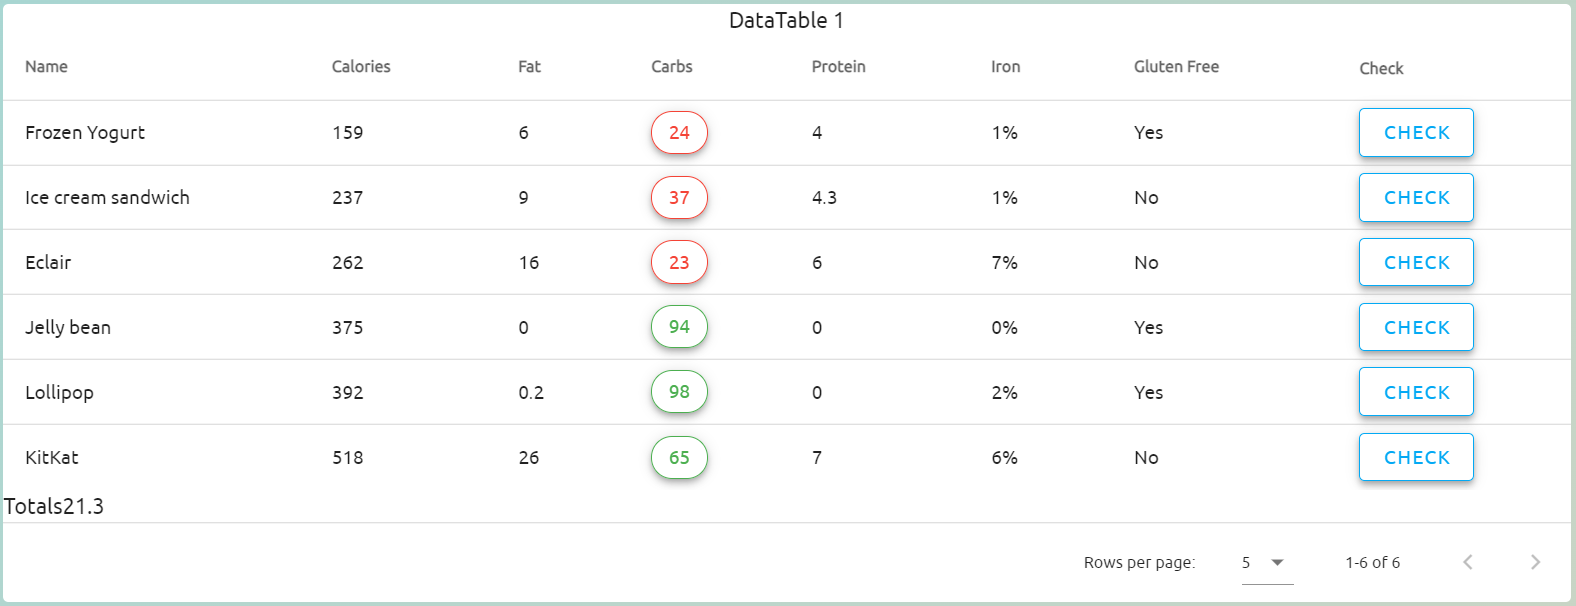Sort by the Fat column header
Screen dimensions: 1576x606
pos(529,67)
